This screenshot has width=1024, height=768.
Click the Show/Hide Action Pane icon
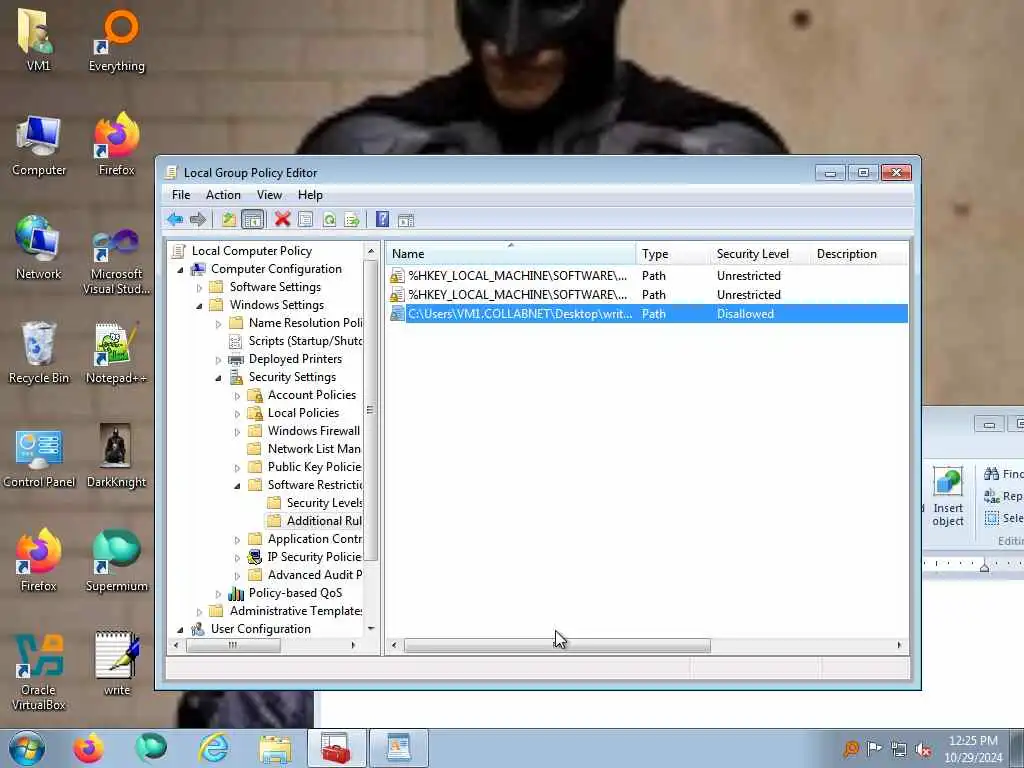(x=406, y=220)
